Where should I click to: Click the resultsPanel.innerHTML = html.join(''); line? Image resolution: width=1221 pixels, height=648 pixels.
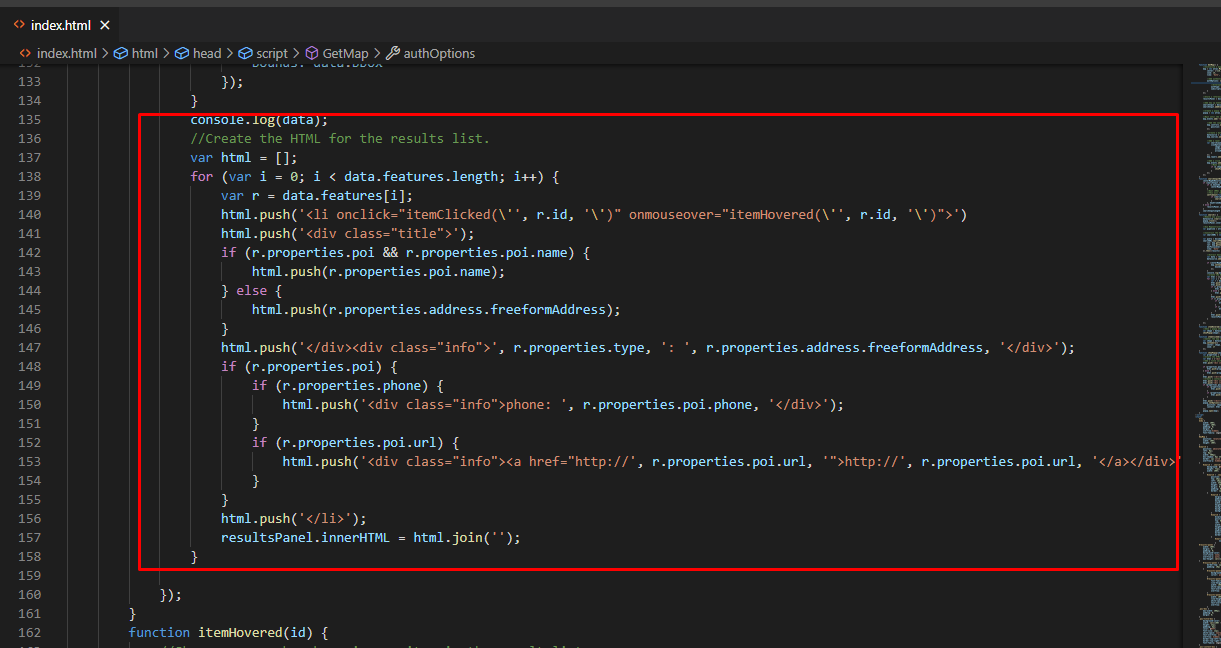point(371,537)
